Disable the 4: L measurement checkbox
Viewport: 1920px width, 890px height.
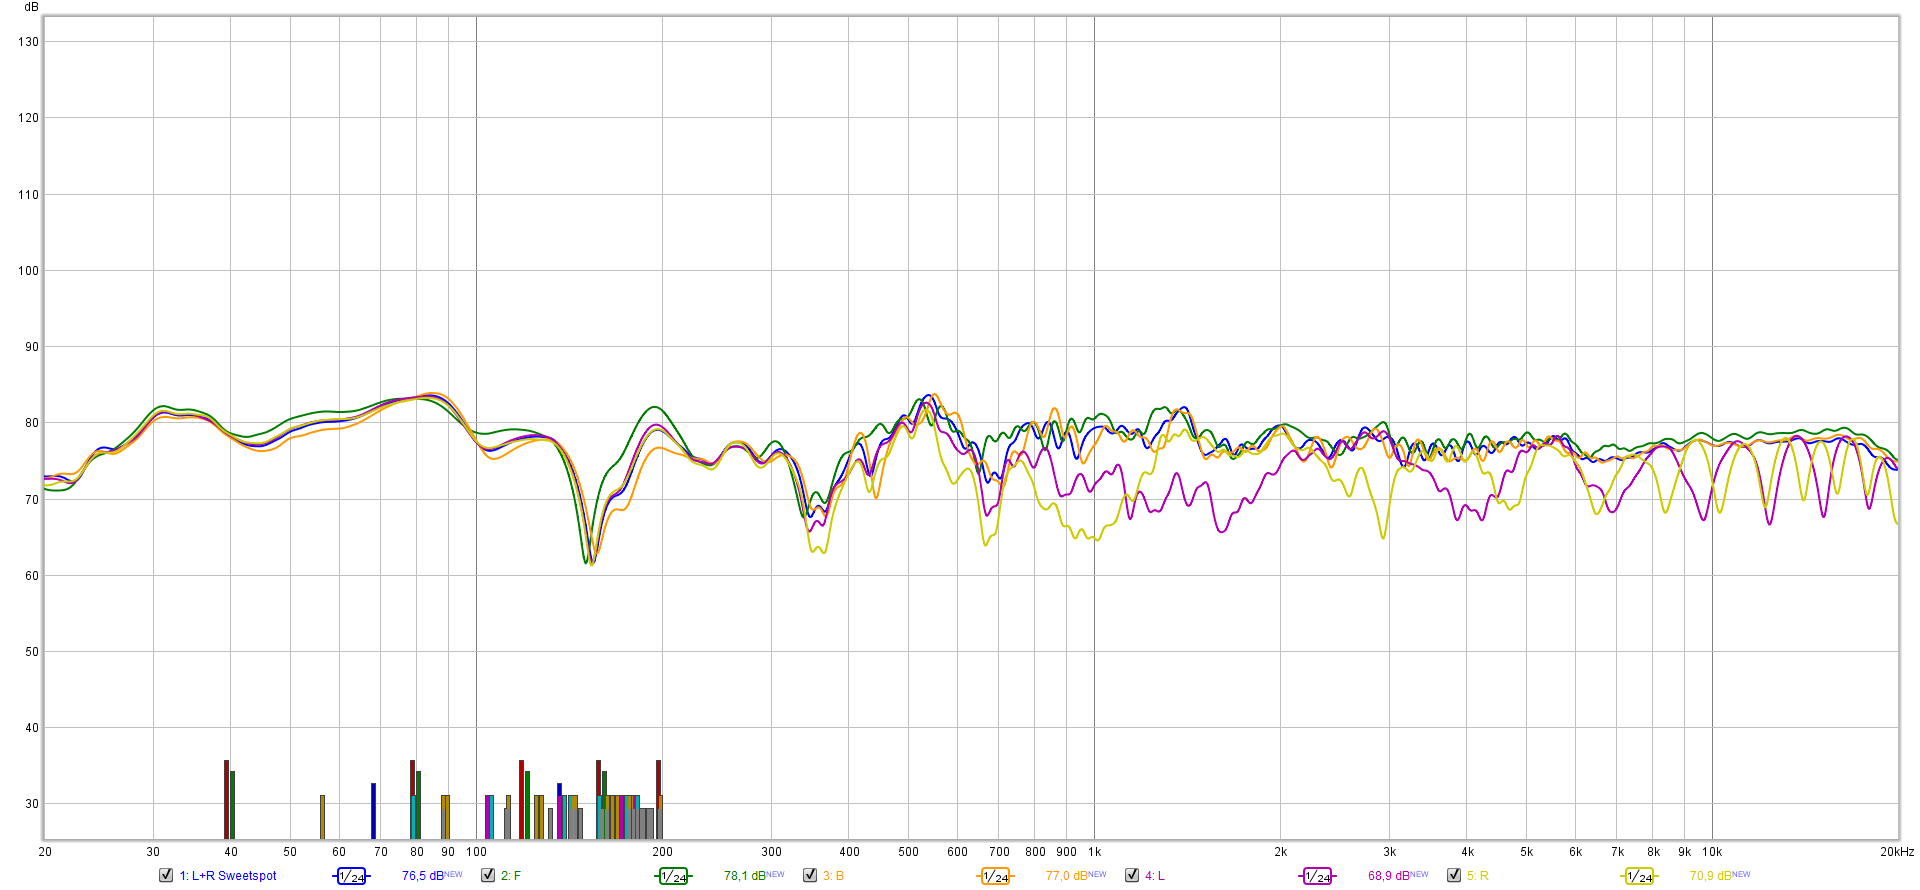click(1132, 875)
